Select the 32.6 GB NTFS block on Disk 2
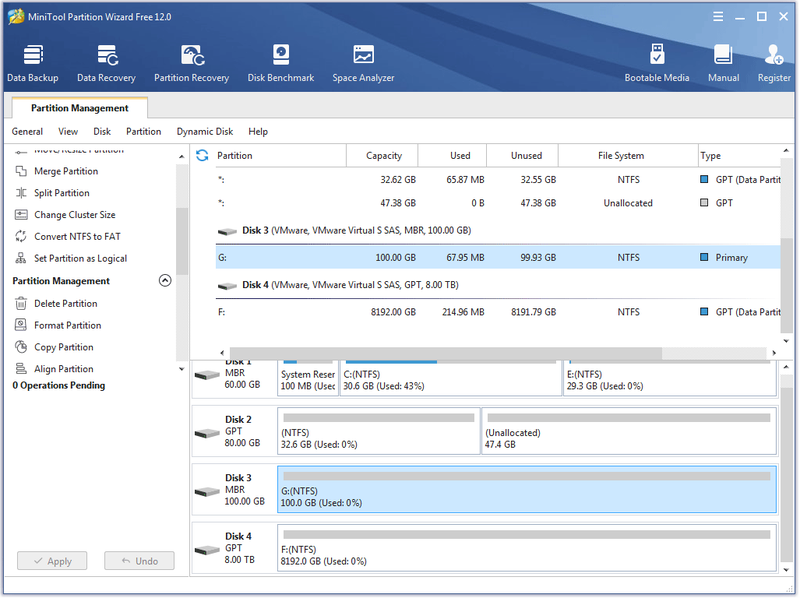Image resolution: width=800 pixels, height=598 pixels. pyautogui.click(x=379, y=431)
